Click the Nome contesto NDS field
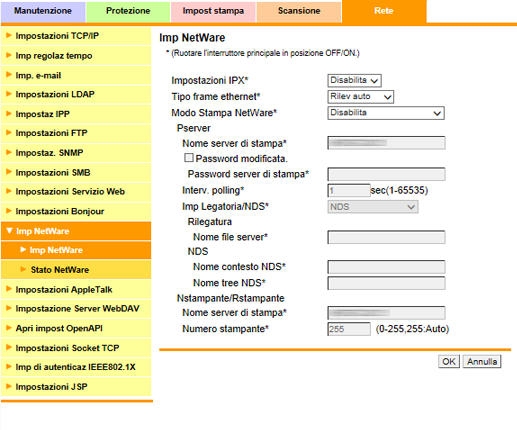517x430 pixels. click(386, 267)
